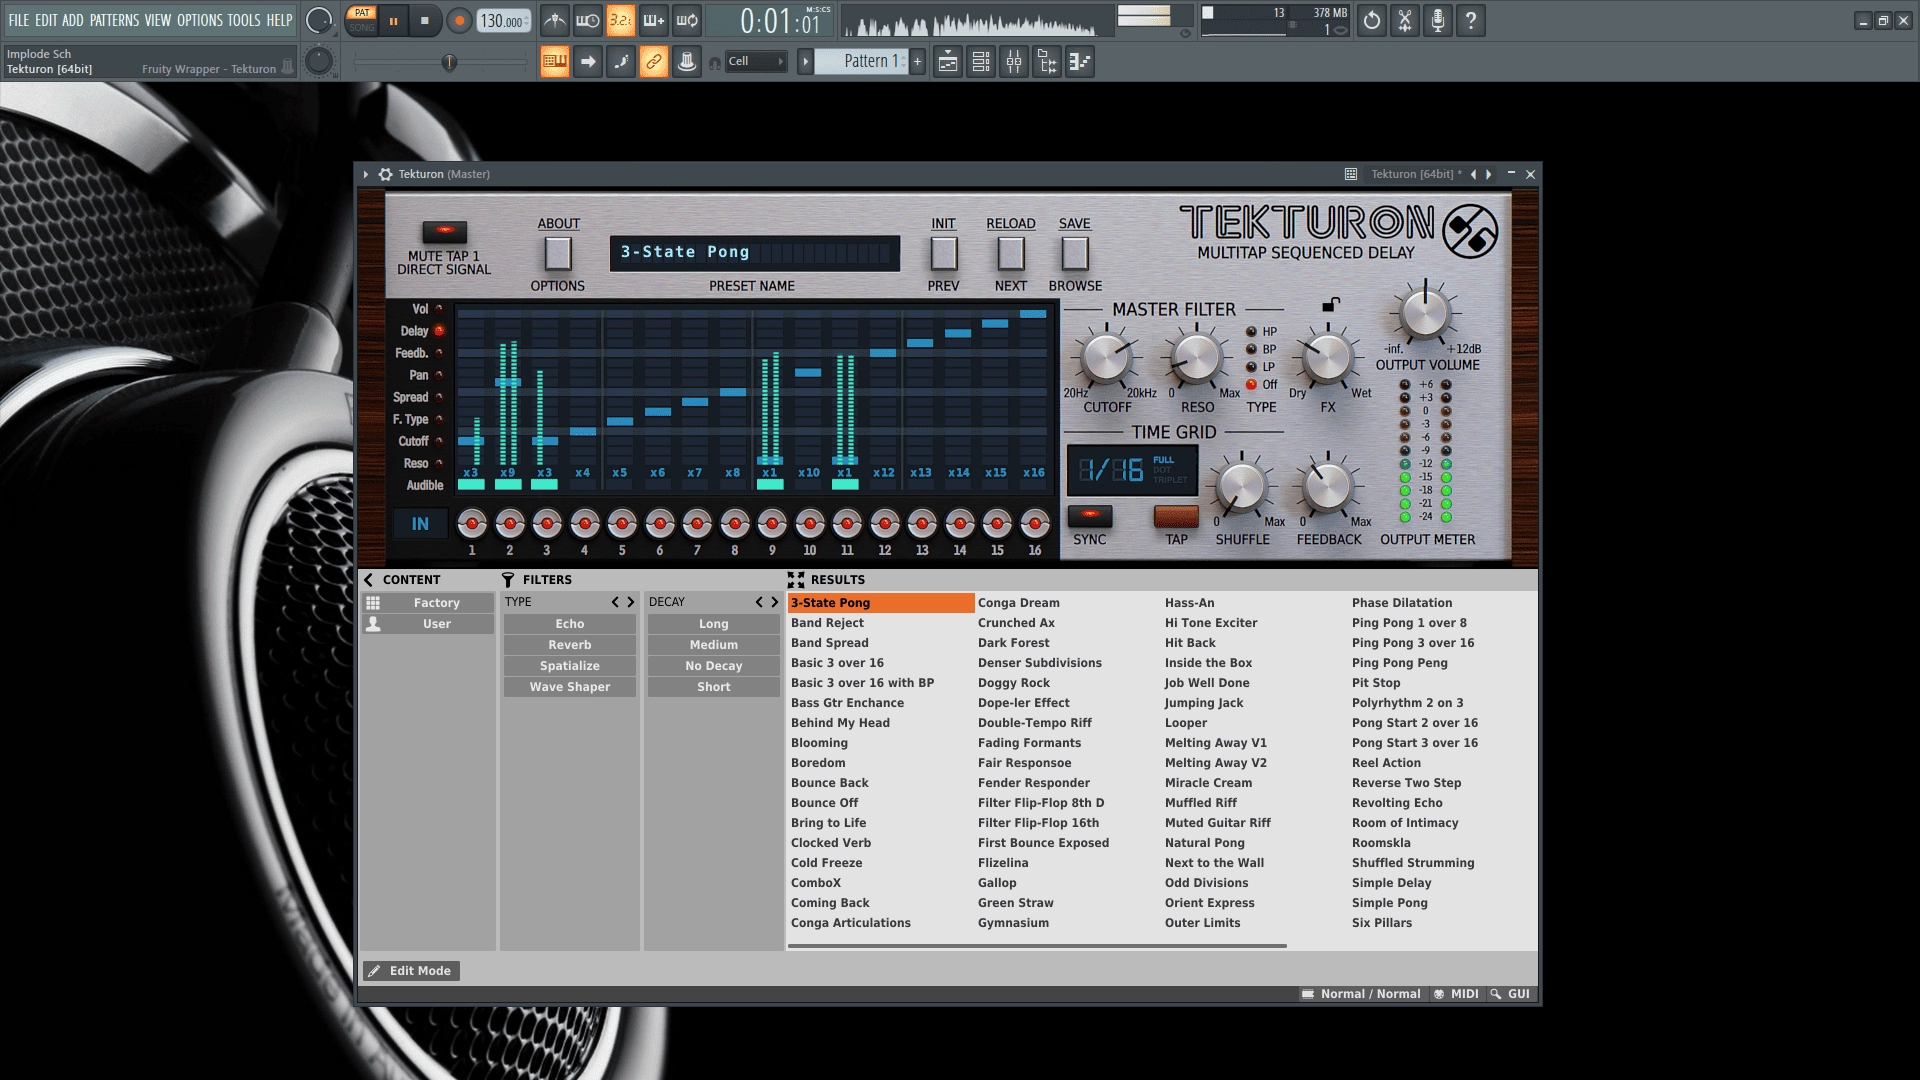The height and width of the screenshot is (1080, 1920).
Task: Open the Mixer view icon
Action: pyautogui.click(x=1014, y=62)
